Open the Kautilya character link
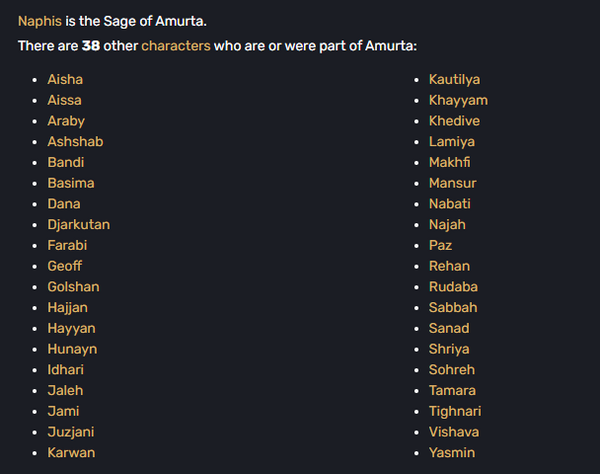The image size is (600, 474). [455, 79]
